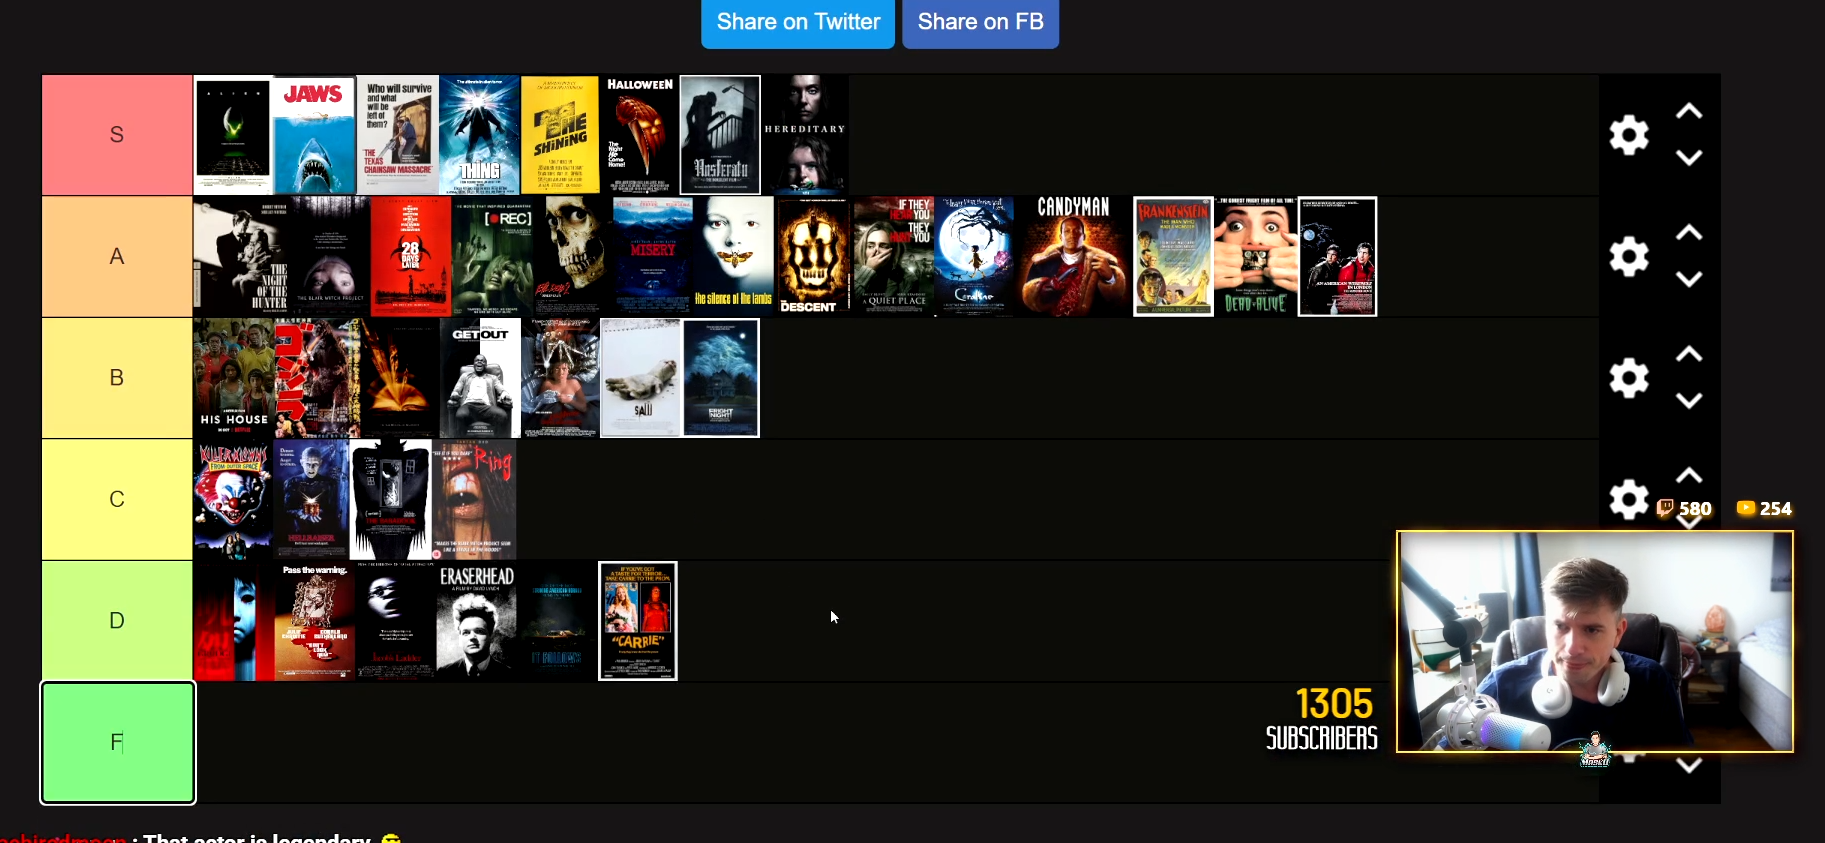
Task: Click the Fright Night poster
Action: coord(721,378)
